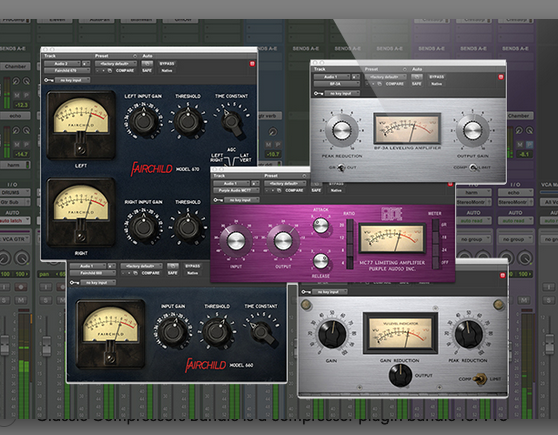Click the key input icon in Fairchild 670
The width and height of the screenshot is (558, 435).
click(49, 80)
